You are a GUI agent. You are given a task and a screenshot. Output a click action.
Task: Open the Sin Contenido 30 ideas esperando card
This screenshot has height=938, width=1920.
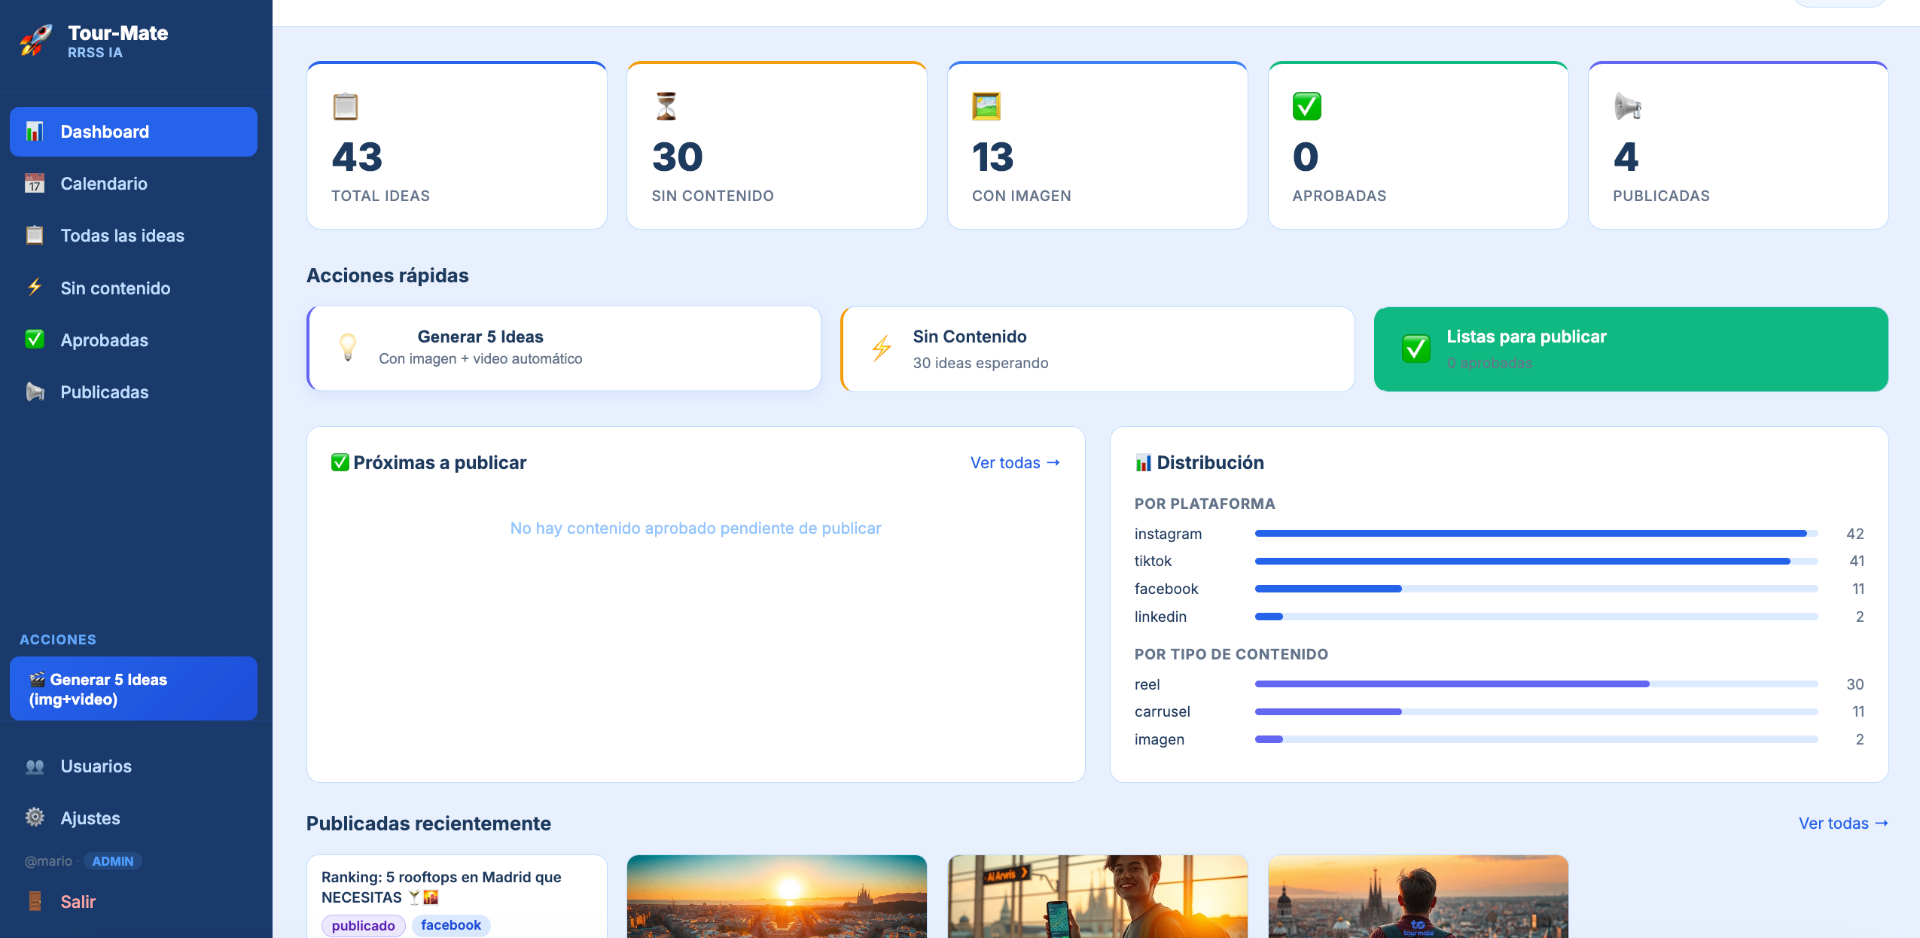pyautogui.click(x=1098, y=349)
